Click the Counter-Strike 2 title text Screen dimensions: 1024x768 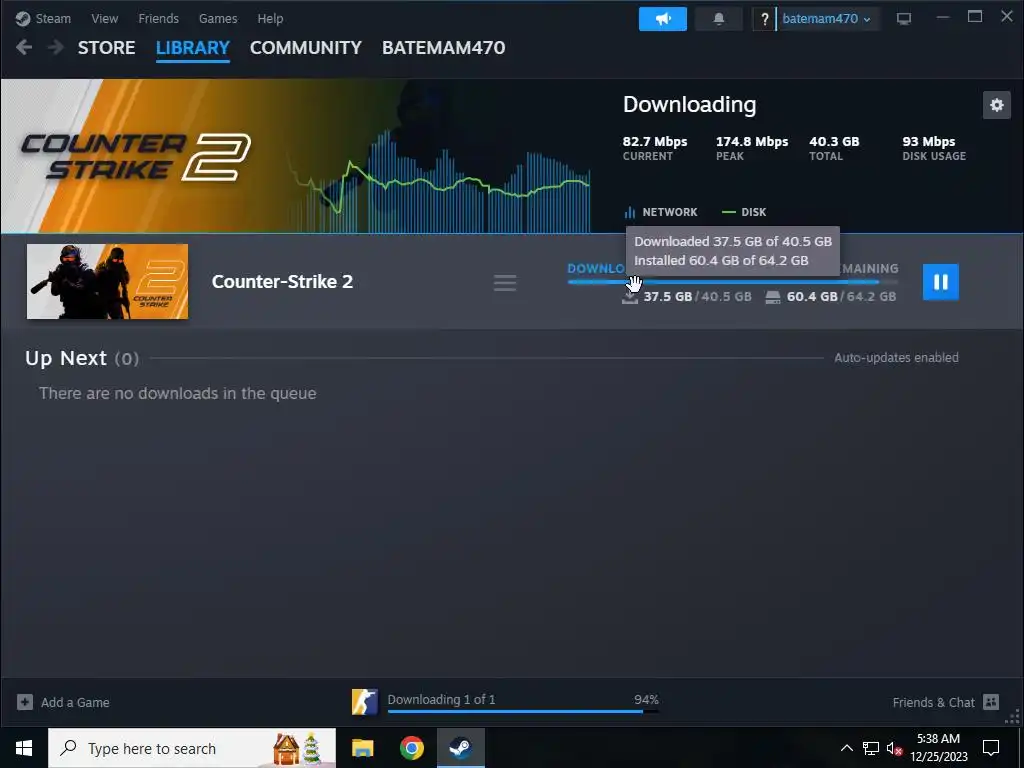(x=282, y=281)
